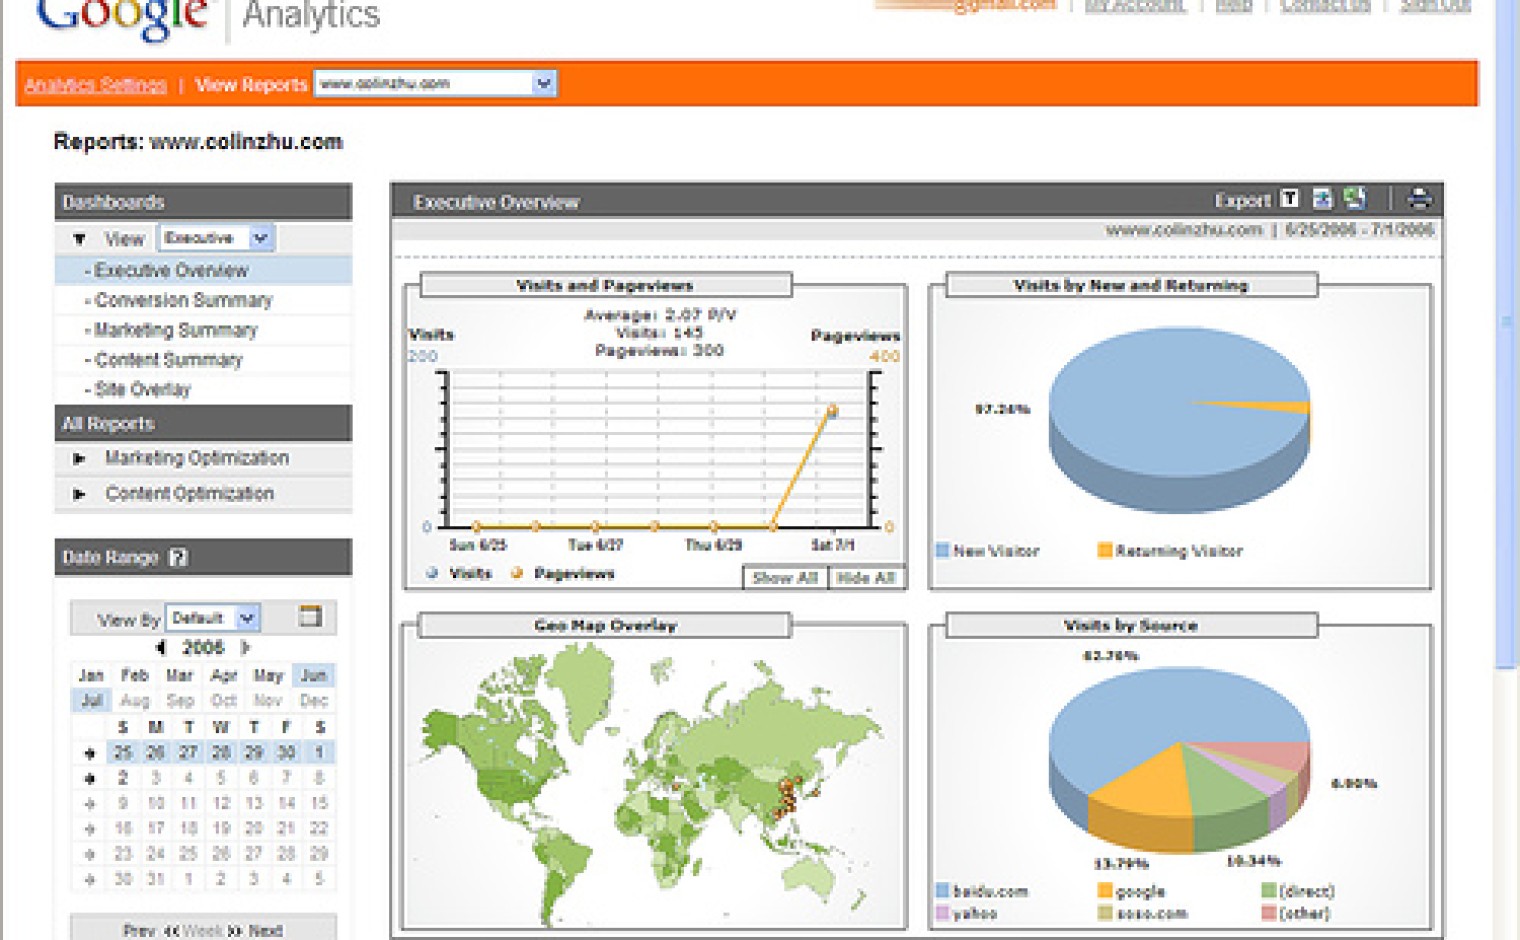Image resolution: width=1520 pixels, height=940 pixels.
Task: Click the Next week link
Action: tap(265, 930)
